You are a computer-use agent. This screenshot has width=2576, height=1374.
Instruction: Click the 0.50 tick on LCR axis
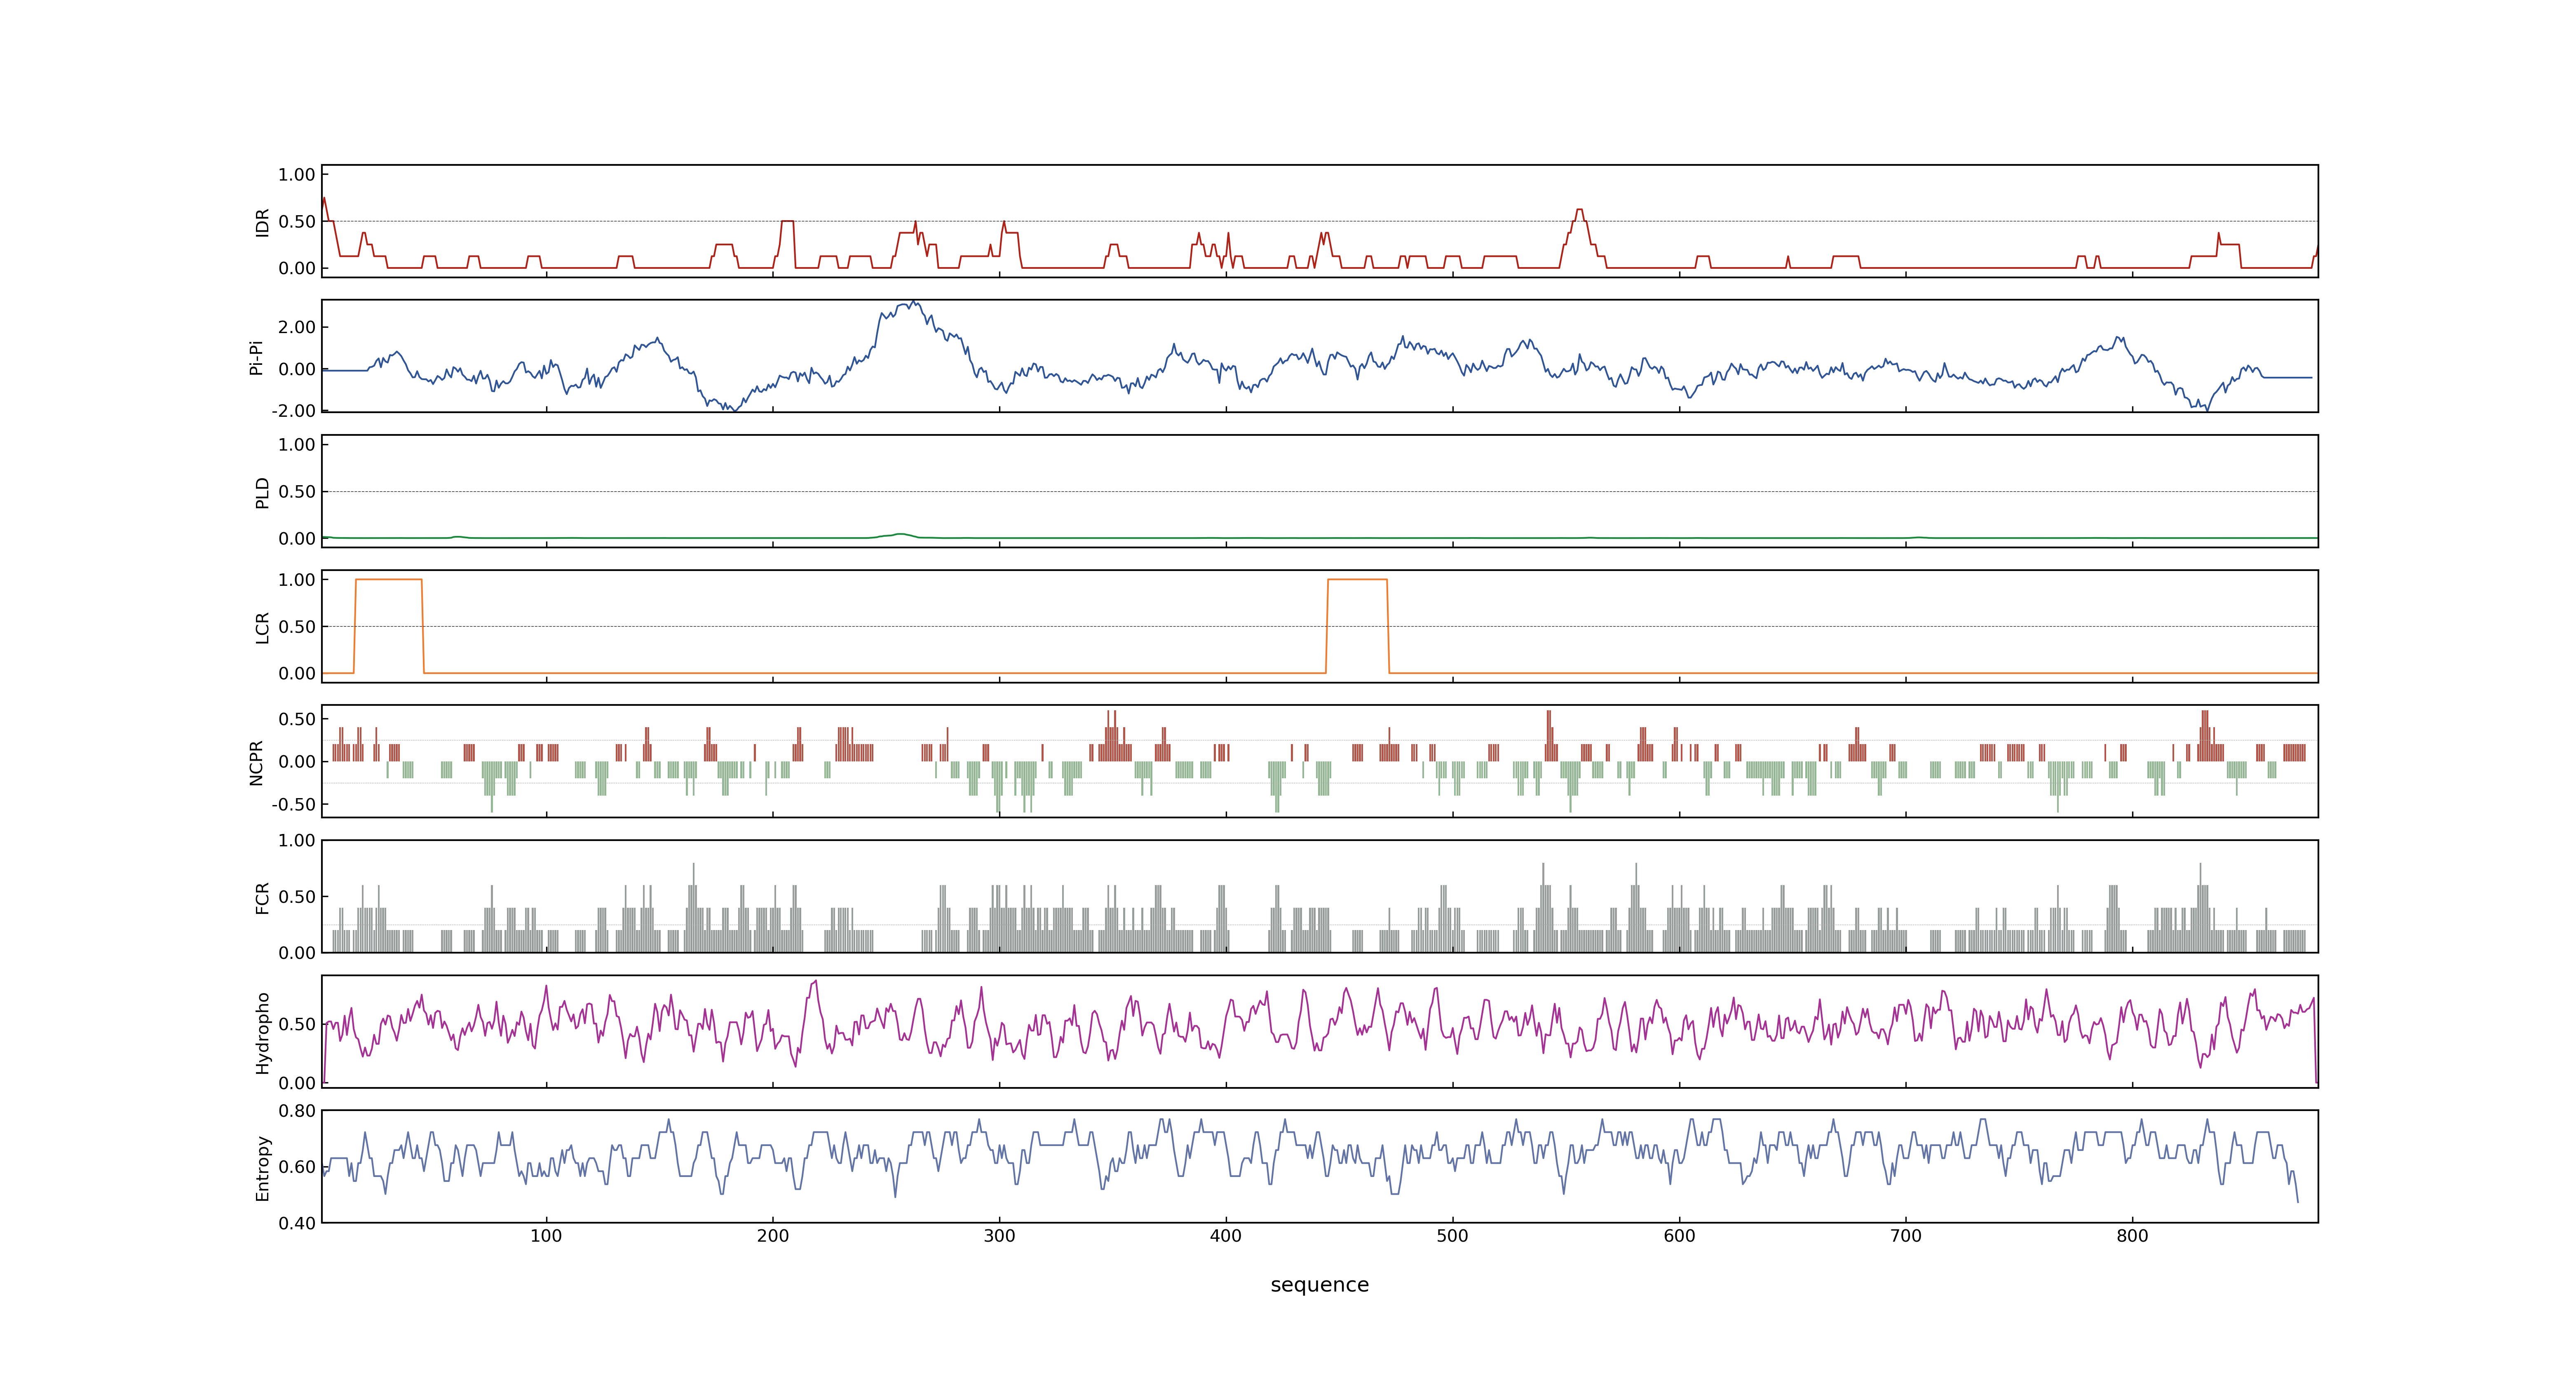coord(297,627)
